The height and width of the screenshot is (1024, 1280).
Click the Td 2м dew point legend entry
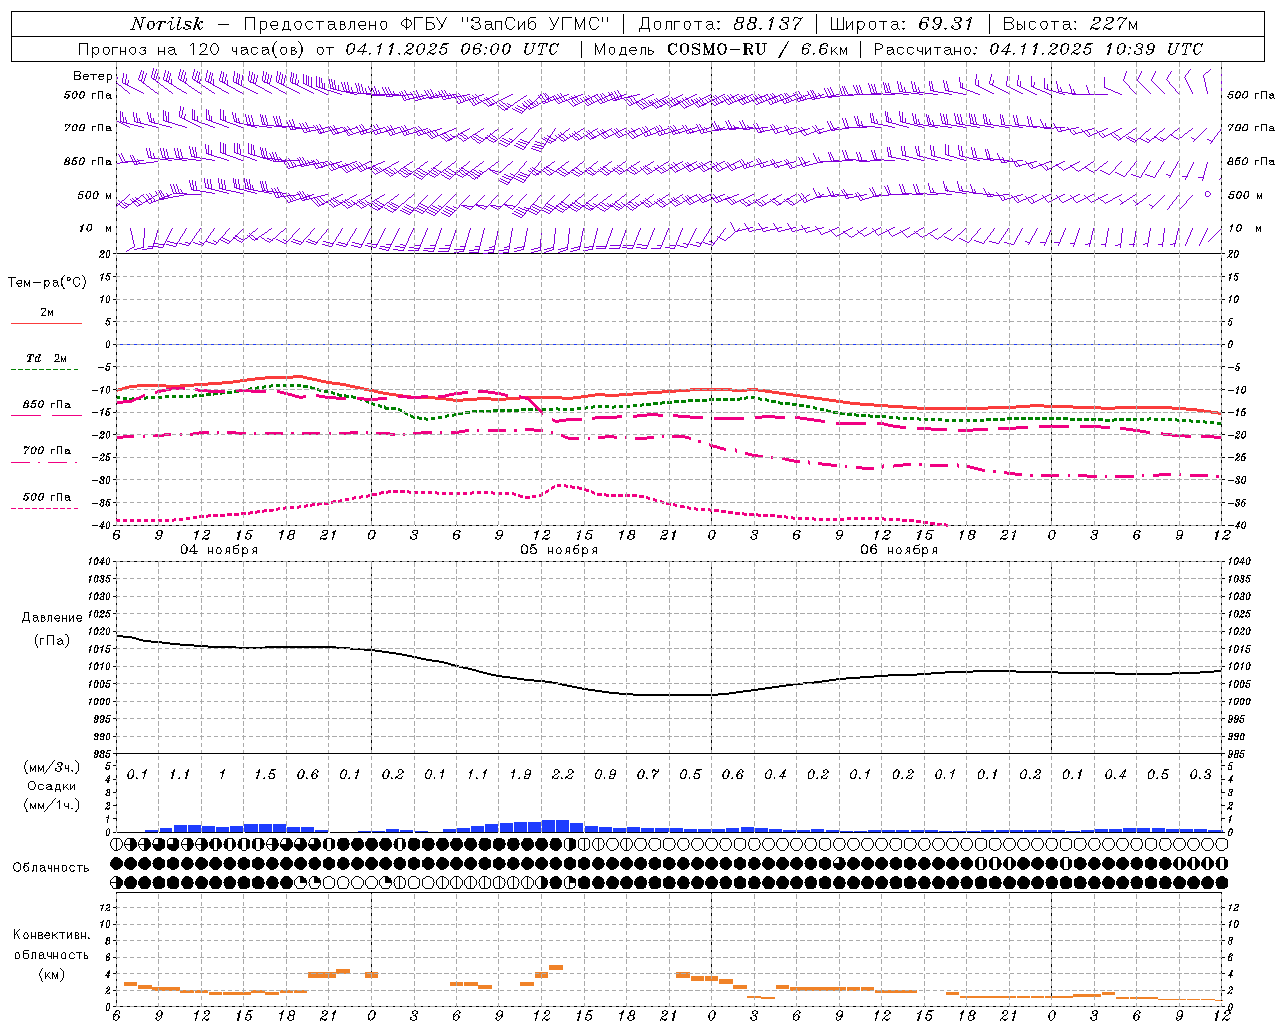coord(47,358)
